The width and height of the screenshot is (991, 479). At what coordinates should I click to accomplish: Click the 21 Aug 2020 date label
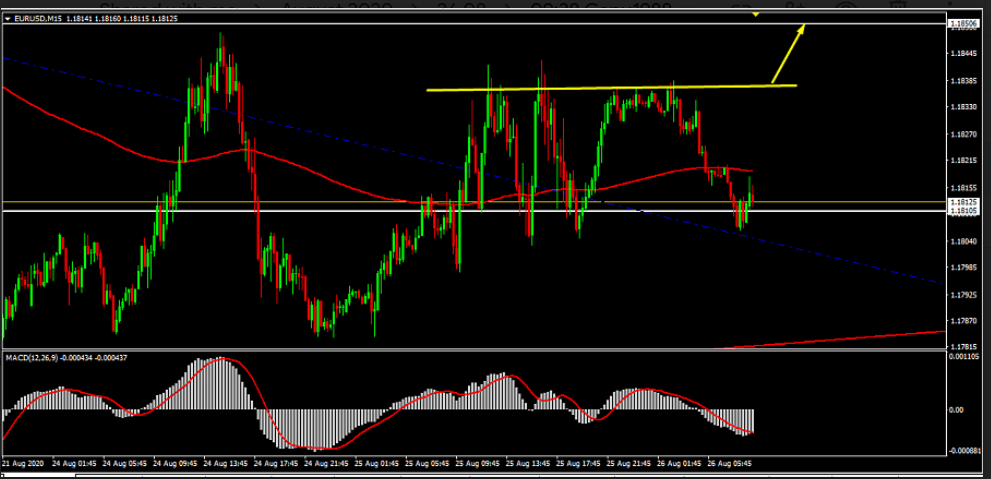[24, 464]
